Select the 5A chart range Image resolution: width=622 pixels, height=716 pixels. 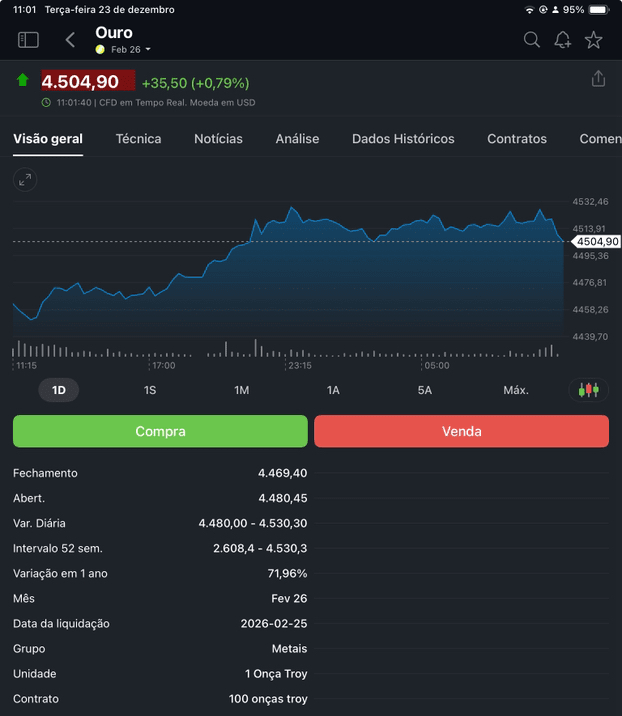pyautogui.click(x=425, y=390)
